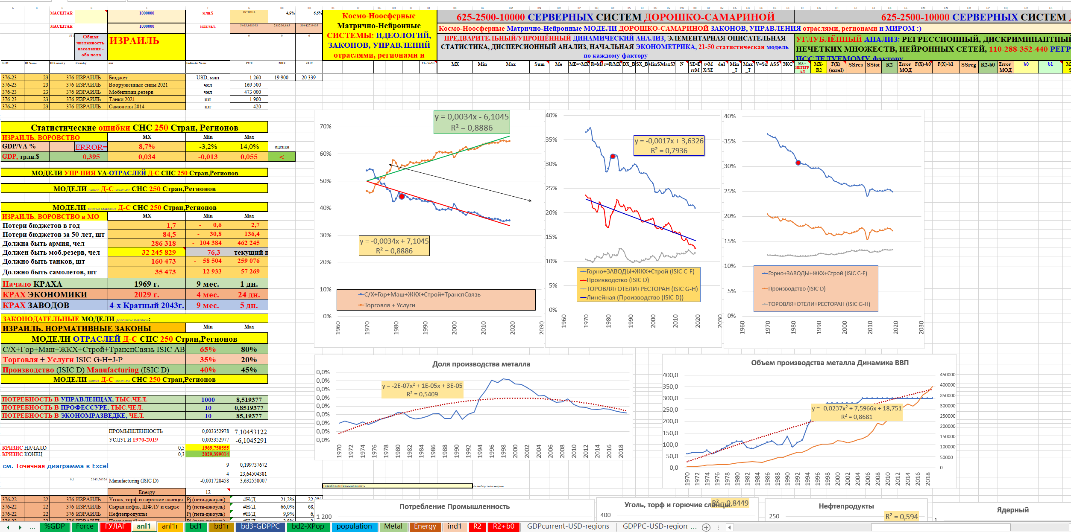Open the GDPcurrent-USD-regions sheet tab
The height and width of the screenshot is (532, 1071).
[570, 526]
